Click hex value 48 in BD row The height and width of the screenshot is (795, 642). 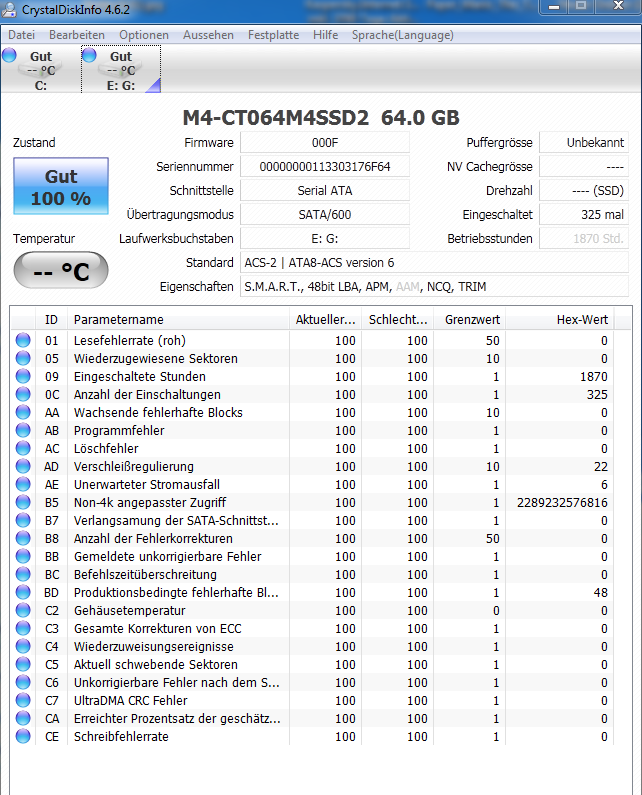(x=601, y=592)
